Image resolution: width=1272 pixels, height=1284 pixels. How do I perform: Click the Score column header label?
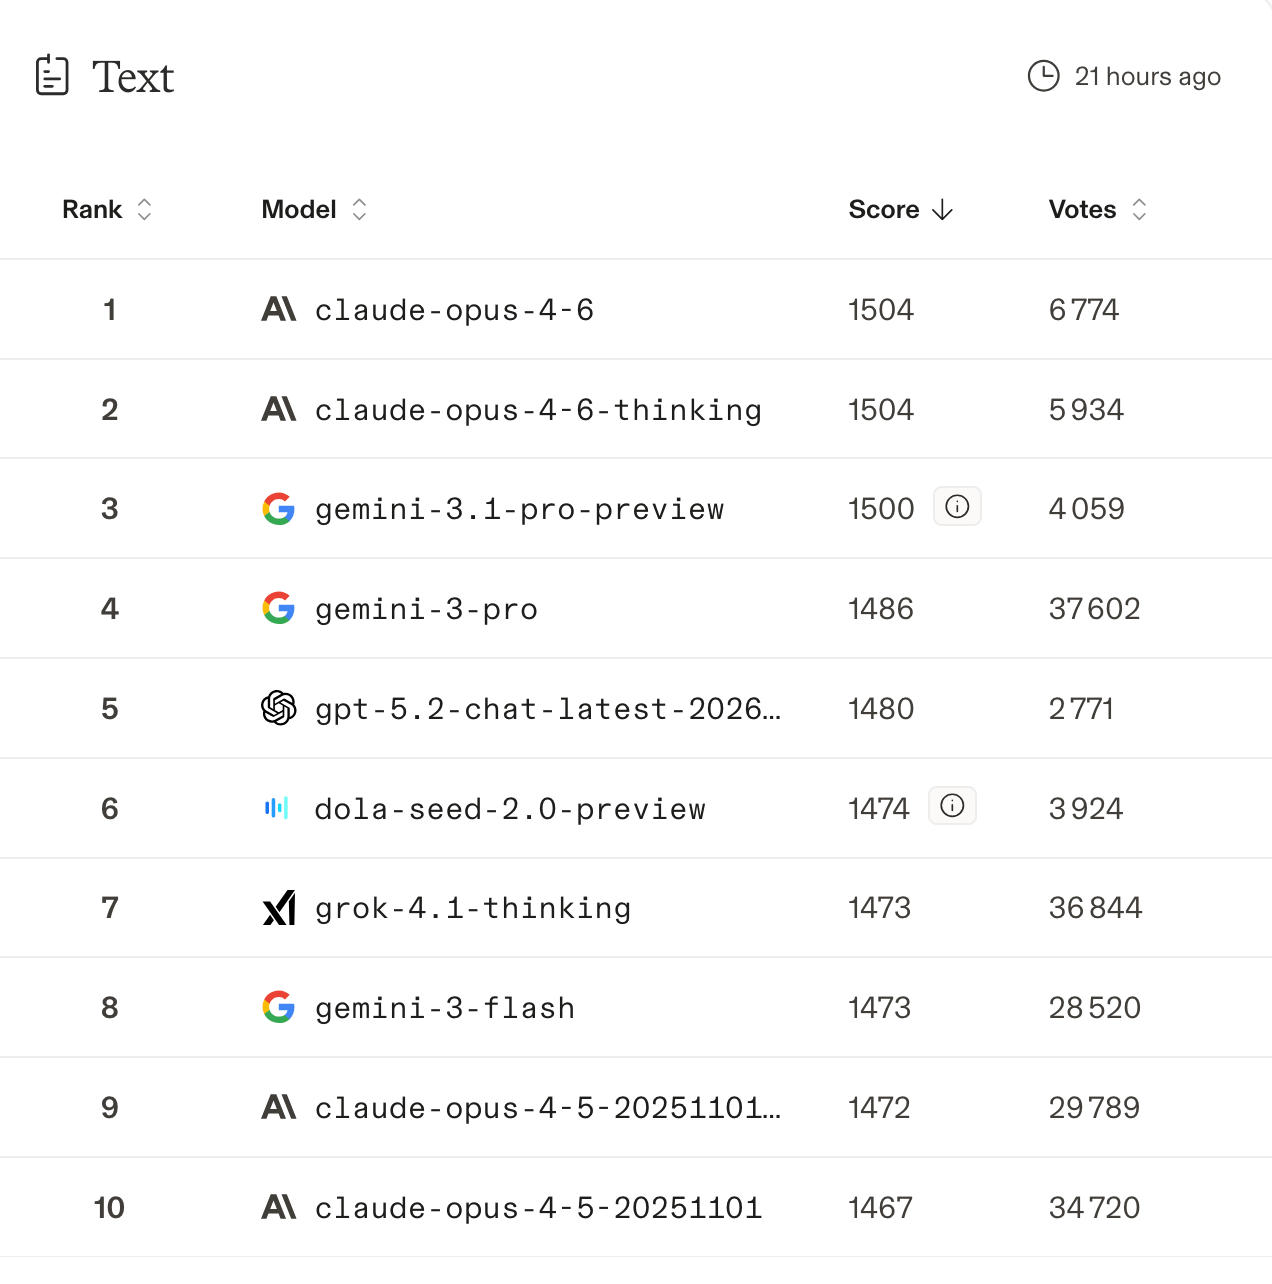tap(883, 209)
